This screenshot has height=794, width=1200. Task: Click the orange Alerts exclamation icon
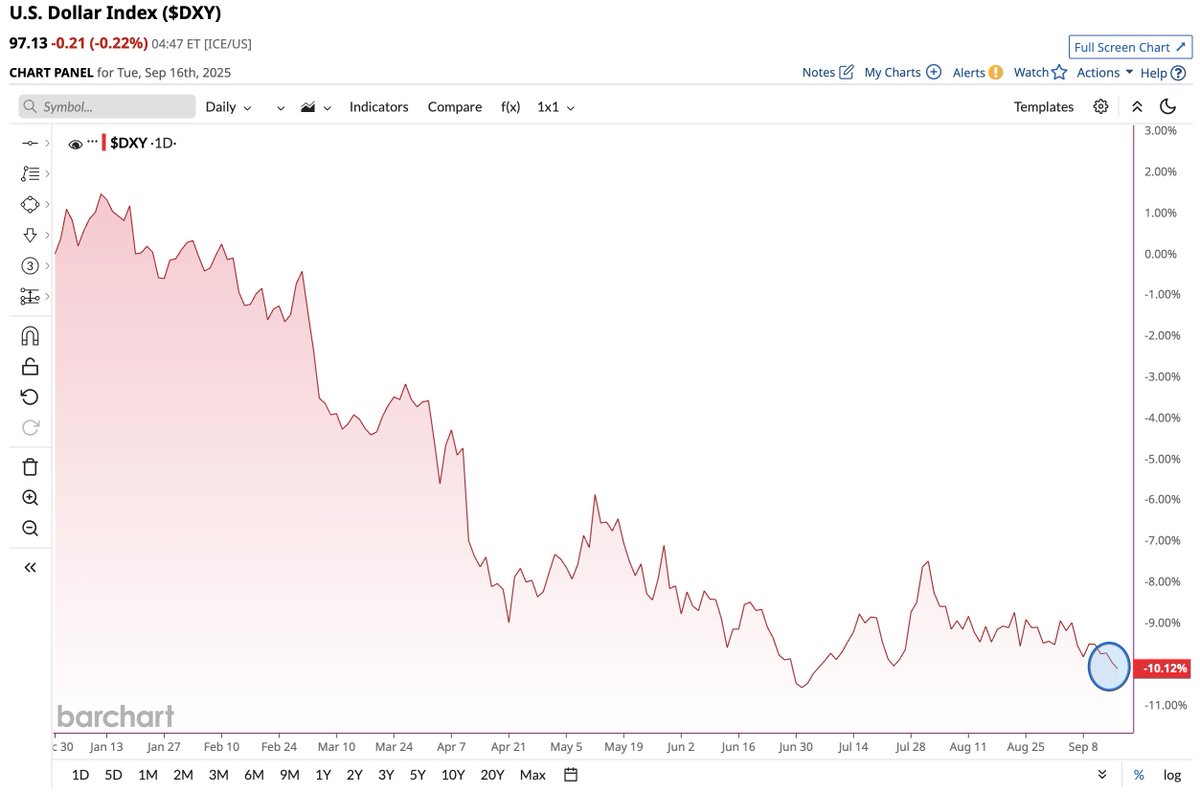996,72
